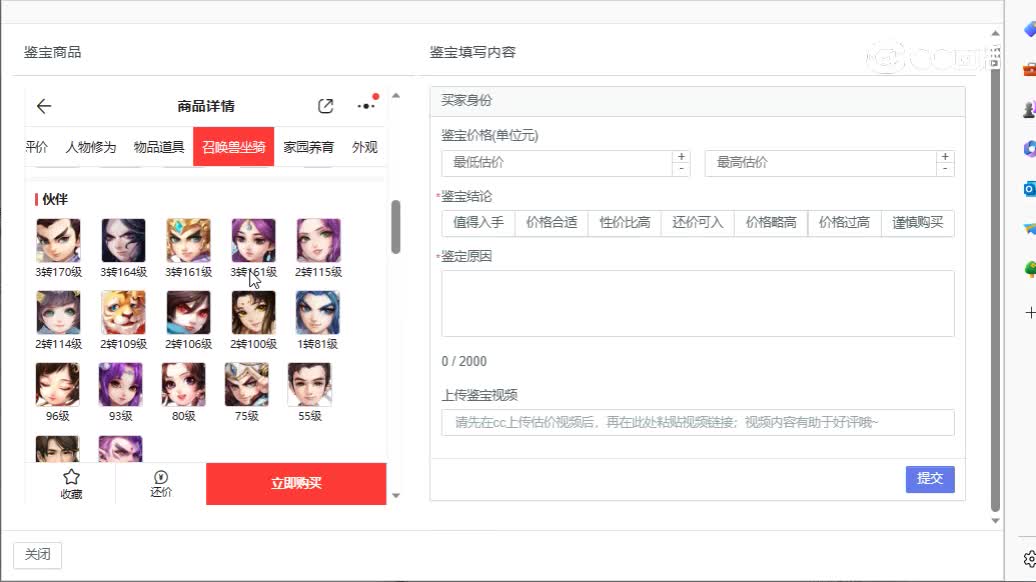Select partner avatar 3转170级

(58, 241)
